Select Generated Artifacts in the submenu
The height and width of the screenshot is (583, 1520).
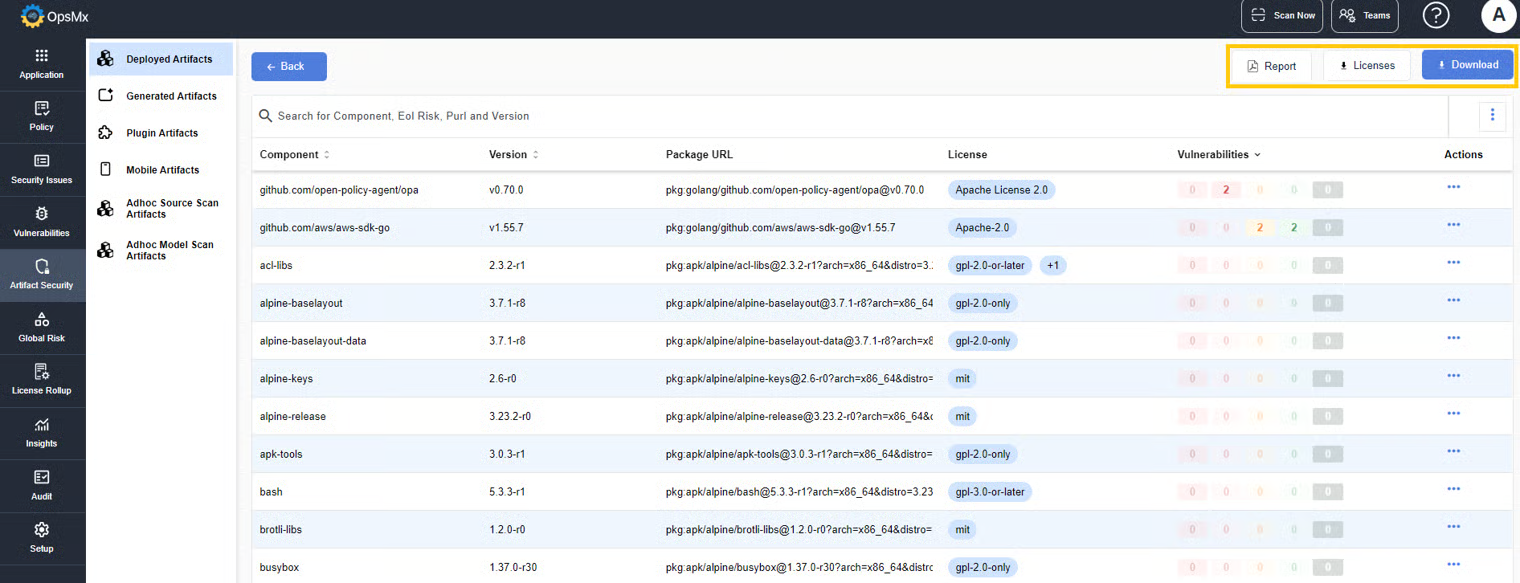tap(171, 96)
